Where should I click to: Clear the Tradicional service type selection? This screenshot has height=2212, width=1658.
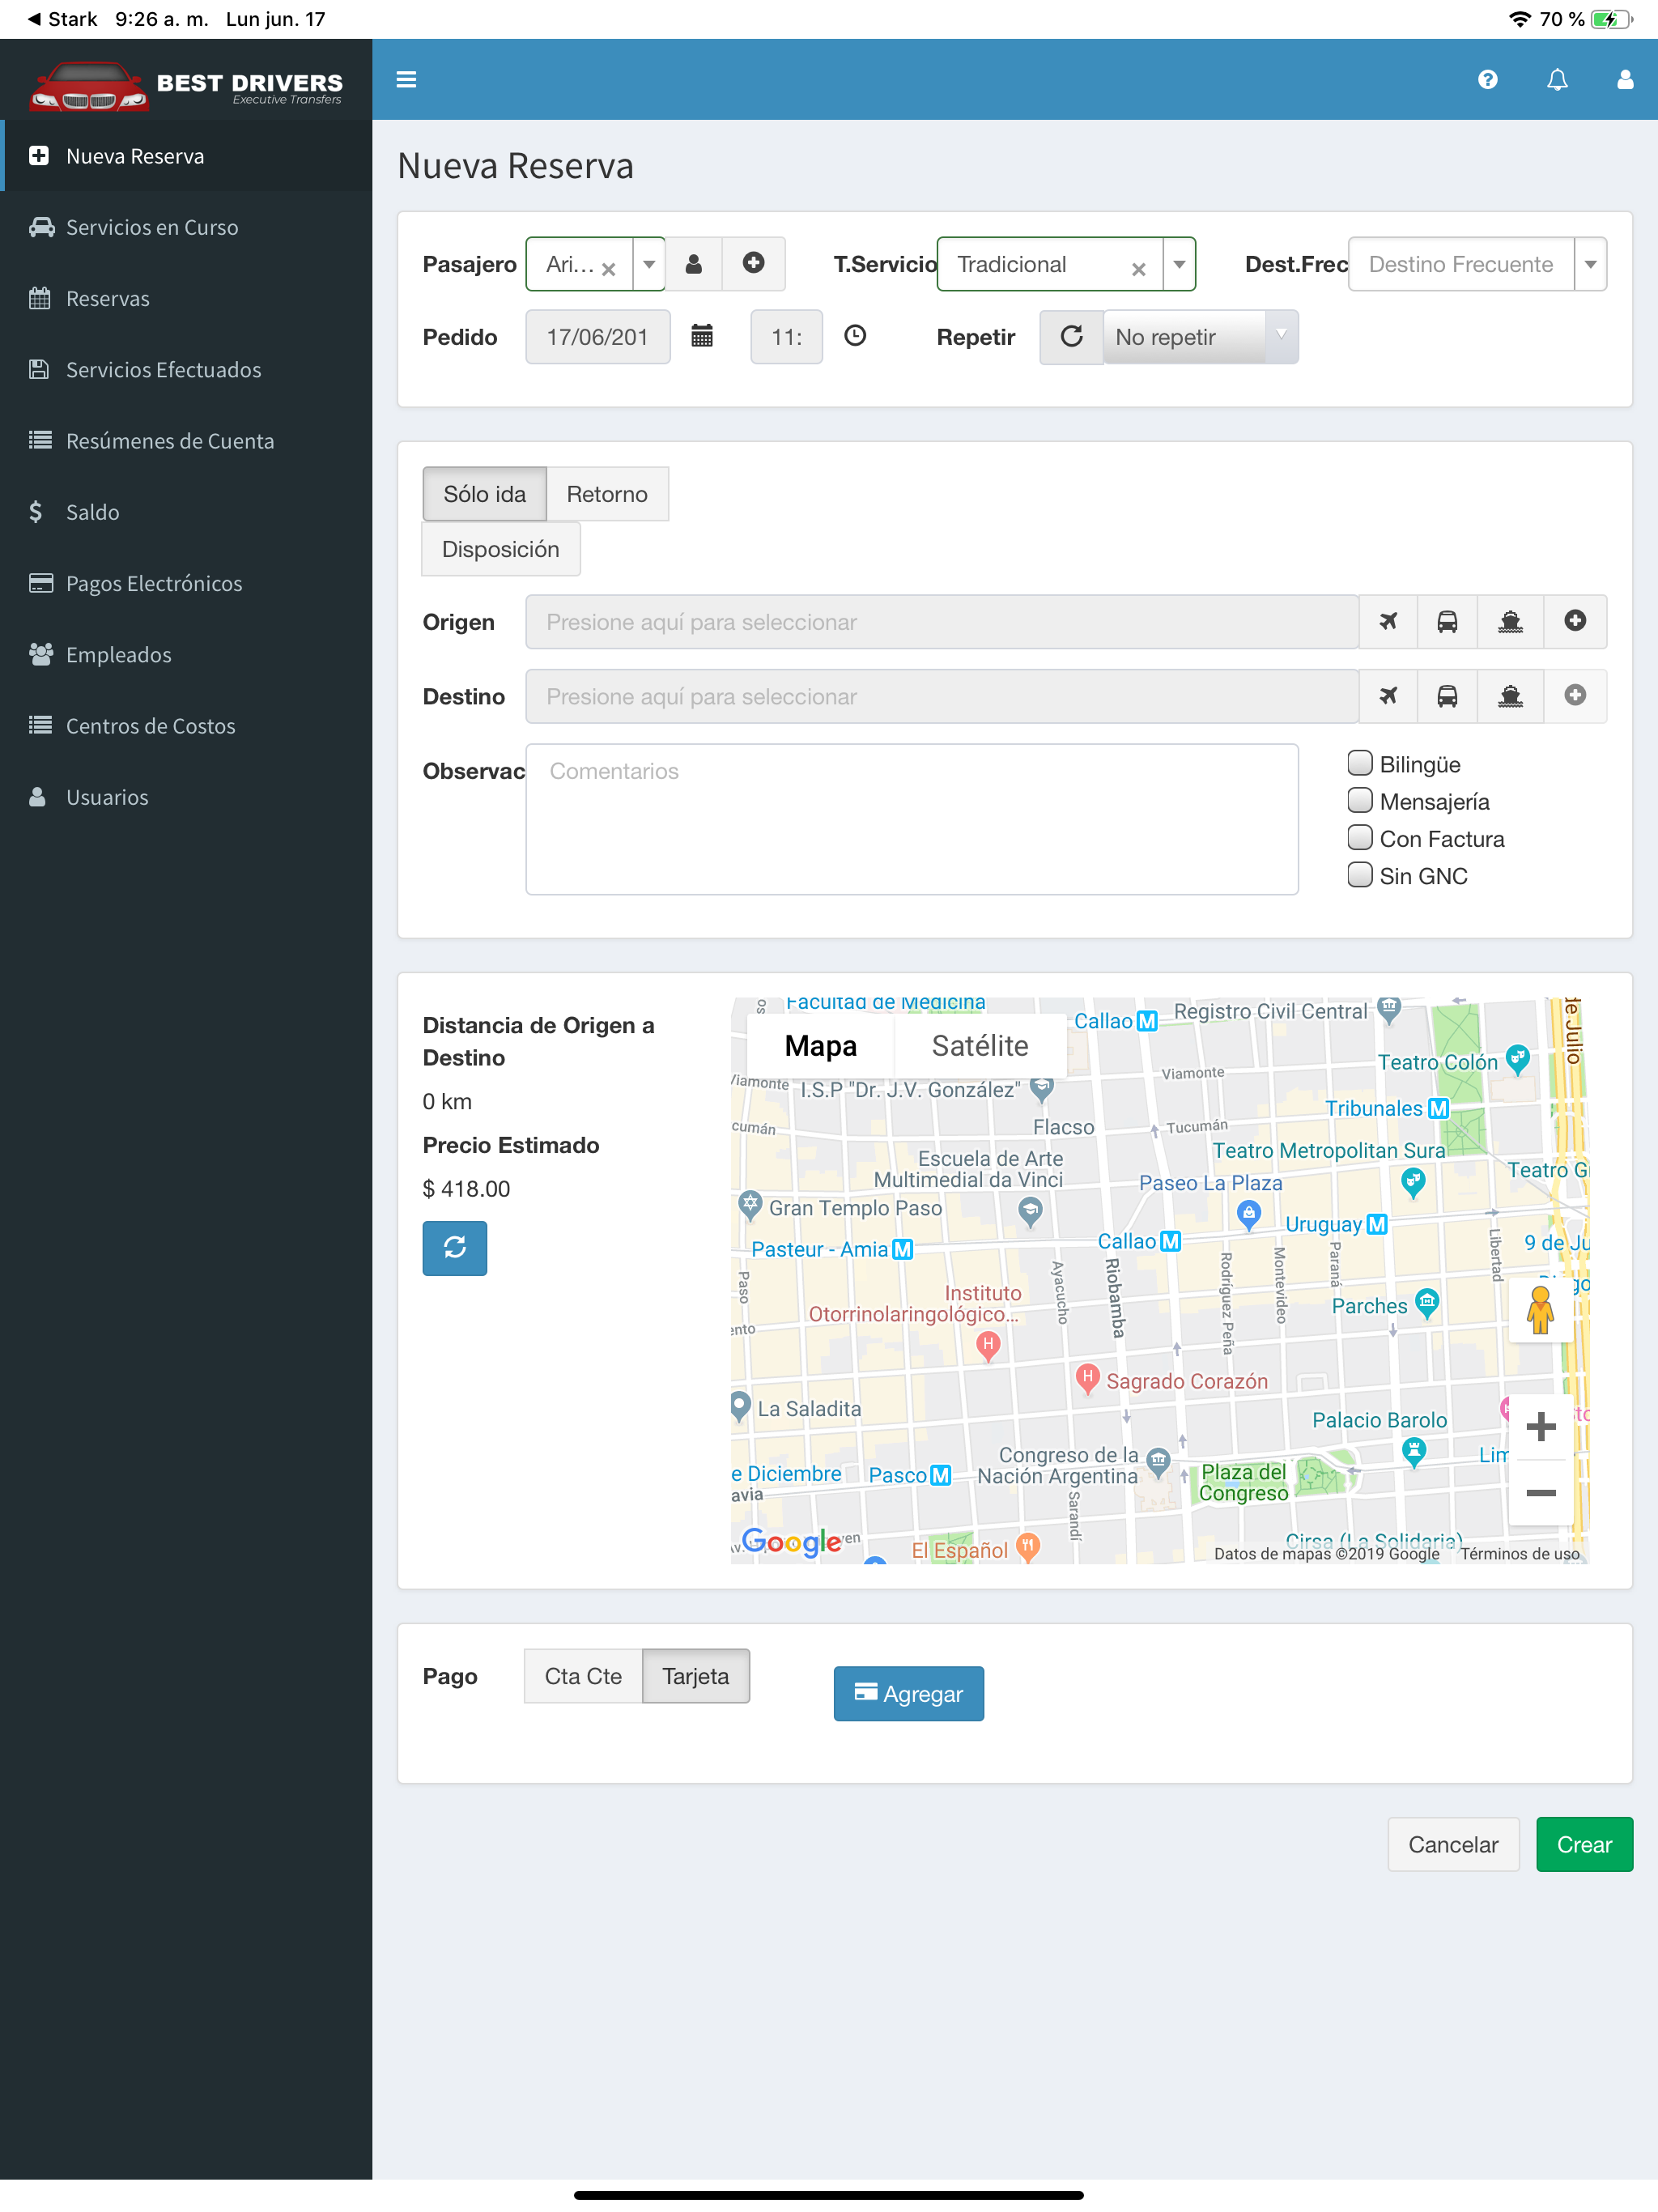pos(1138,268)
